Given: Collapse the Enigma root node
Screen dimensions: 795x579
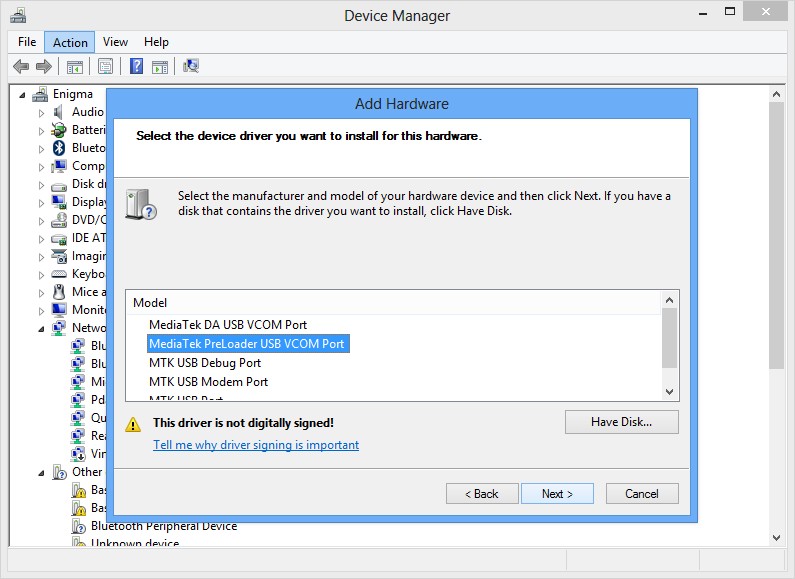Looking at the screenshot, I should (x=22, y=95).
